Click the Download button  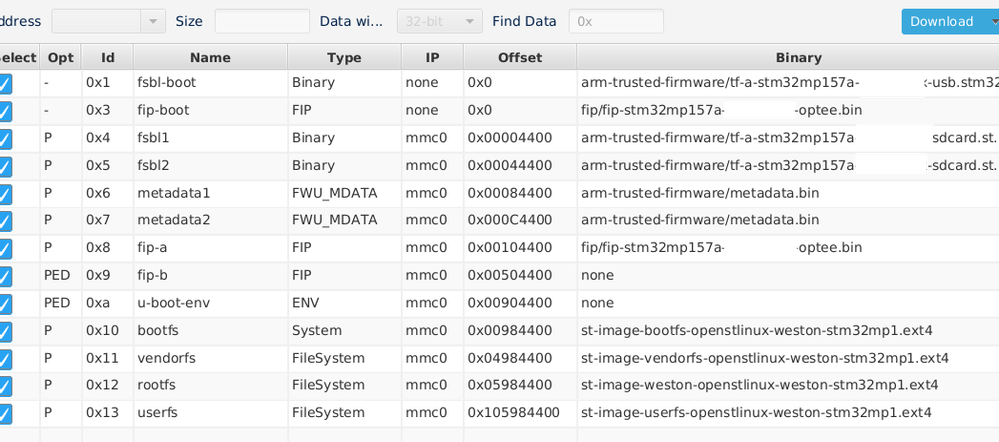click(941, 21)
